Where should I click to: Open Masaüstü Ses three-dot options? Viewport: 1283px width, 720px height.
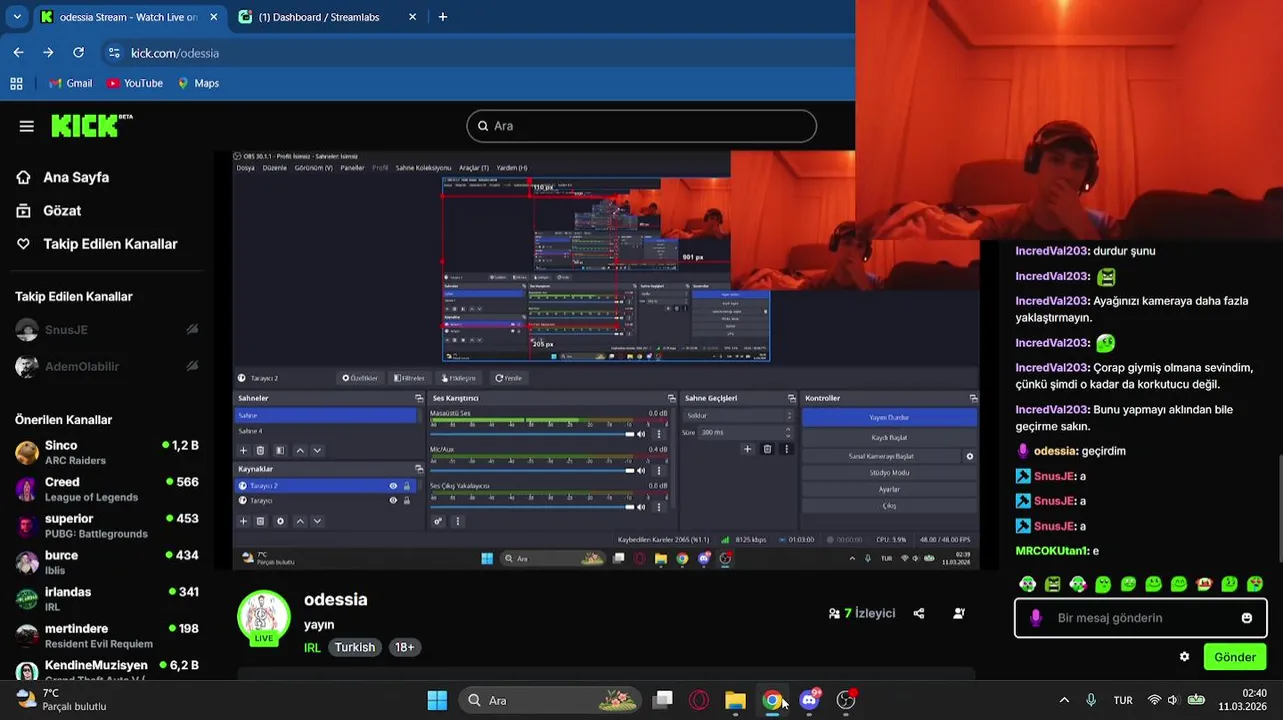click(658, 434)
